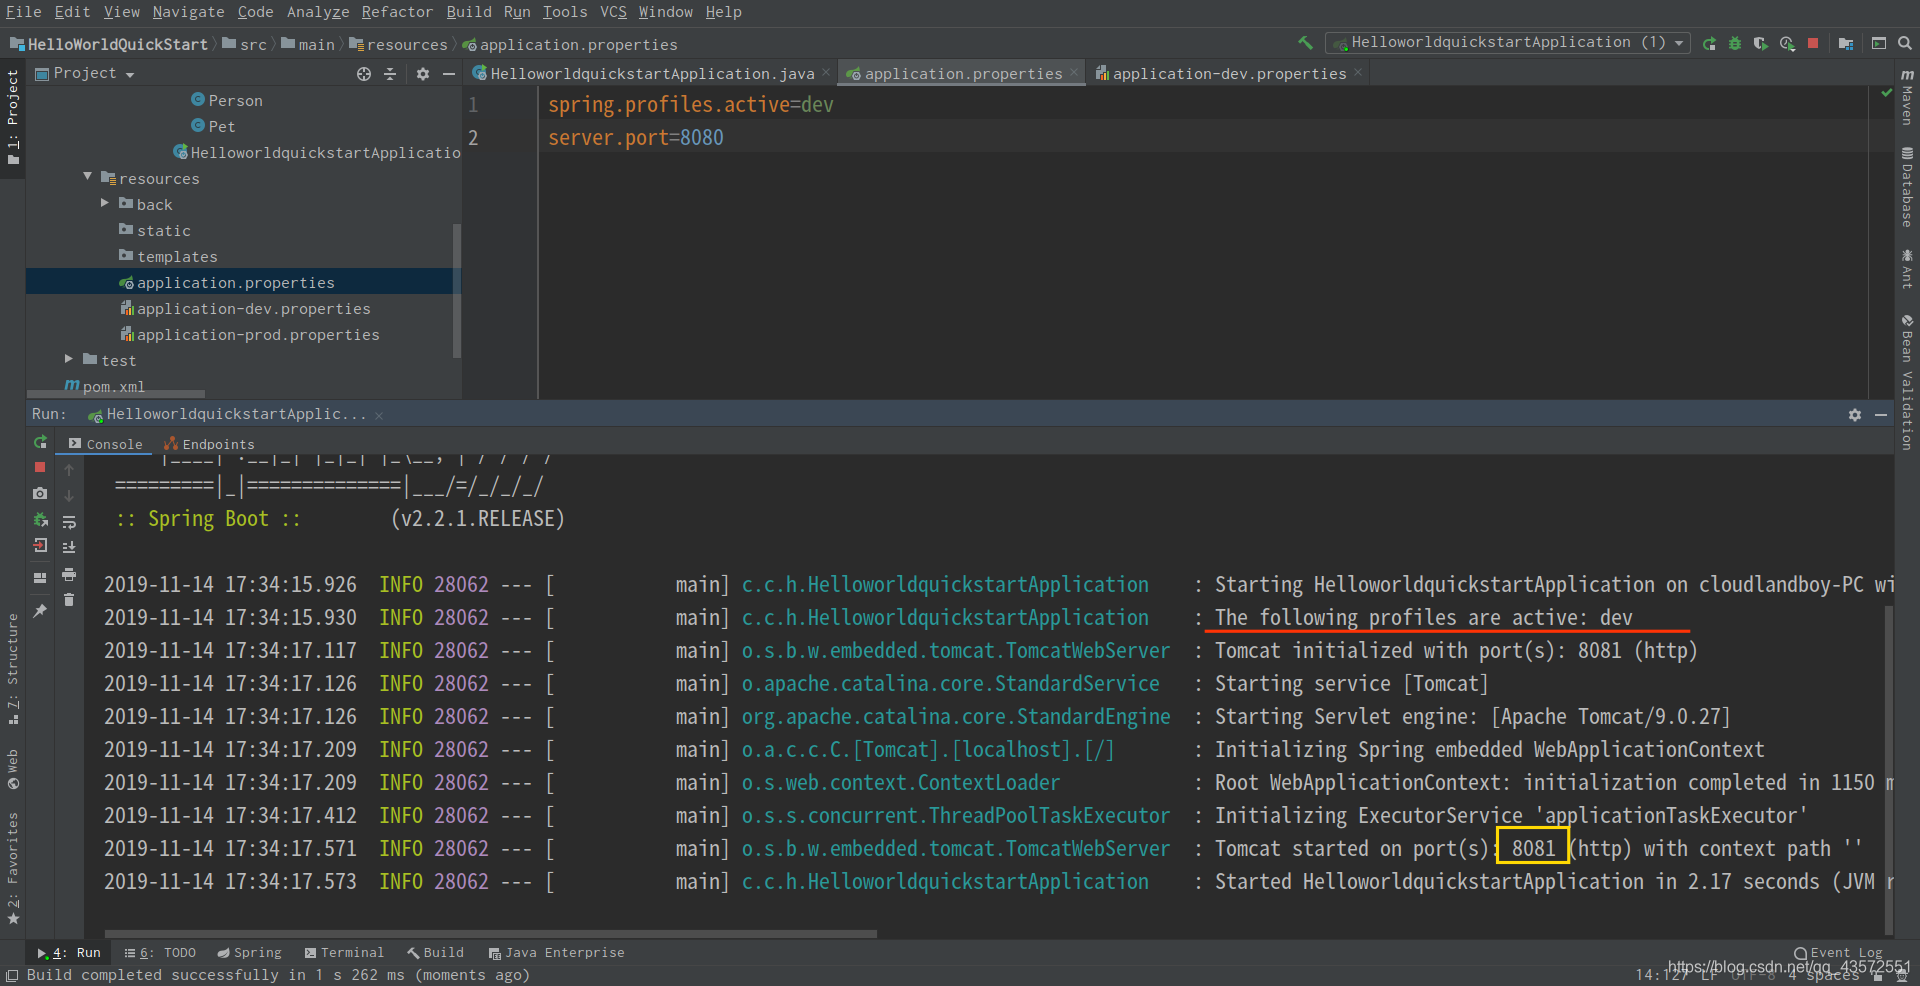Click the profiler run icon in toolbar
This screenshot has width=1920, height=986.
(1787, 43)
